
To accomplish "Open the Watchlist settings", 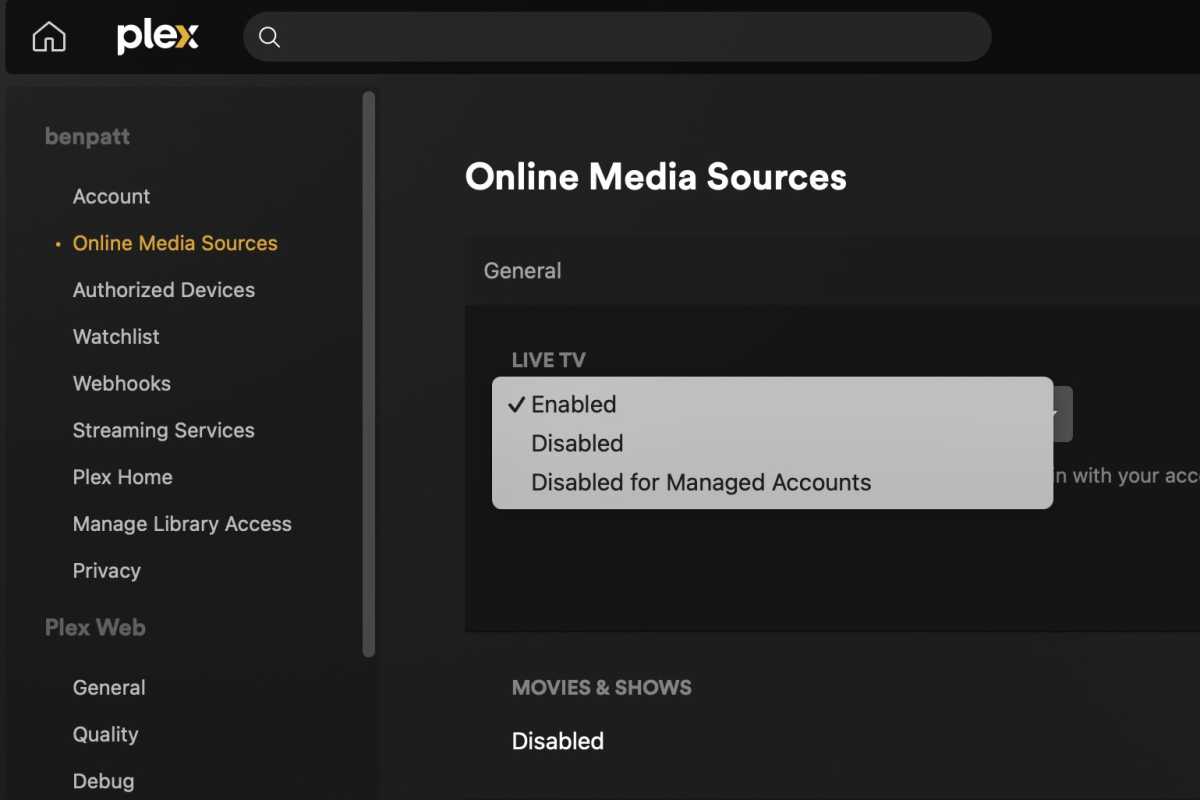I will pos(116,337).
